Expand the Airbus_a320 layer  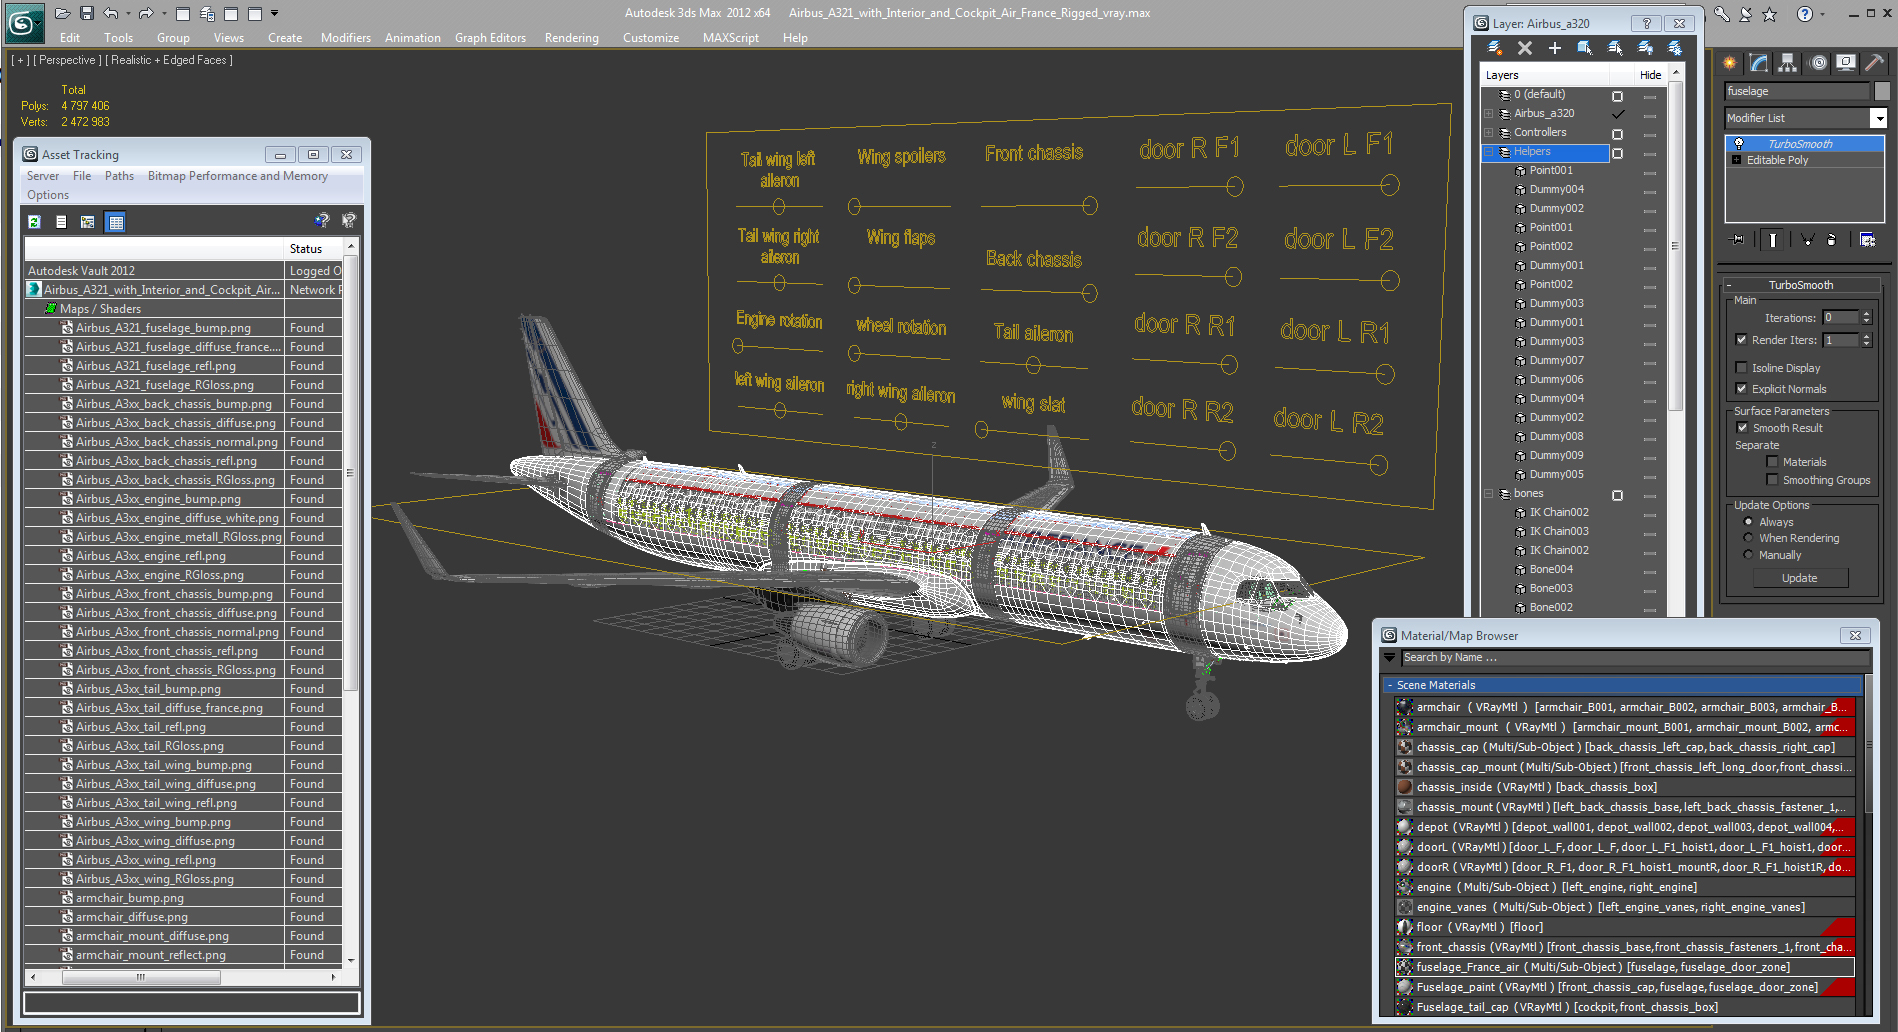click(x=1489, y=114)
